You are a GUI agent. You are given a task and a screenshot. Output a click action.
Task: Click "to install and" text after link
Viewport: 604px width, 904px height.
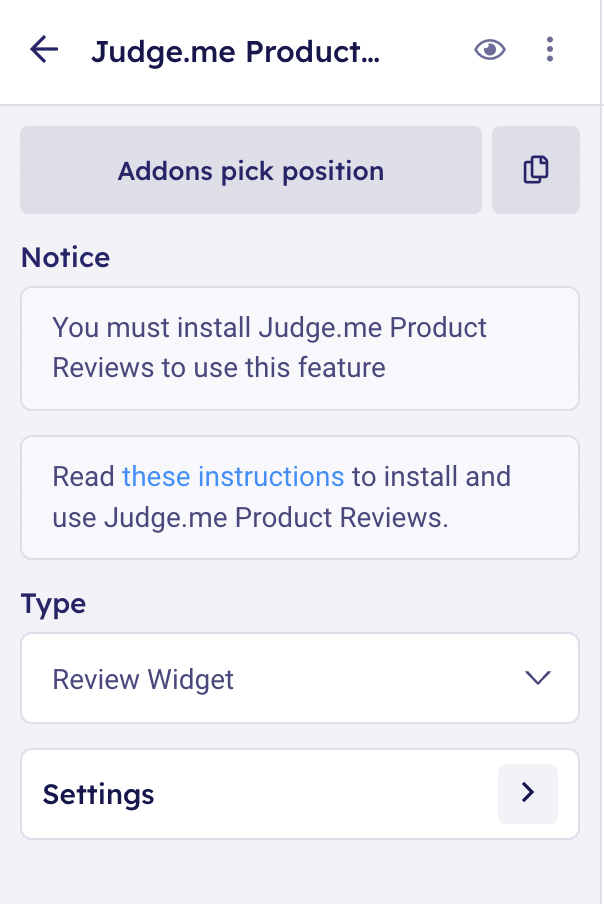431,476
